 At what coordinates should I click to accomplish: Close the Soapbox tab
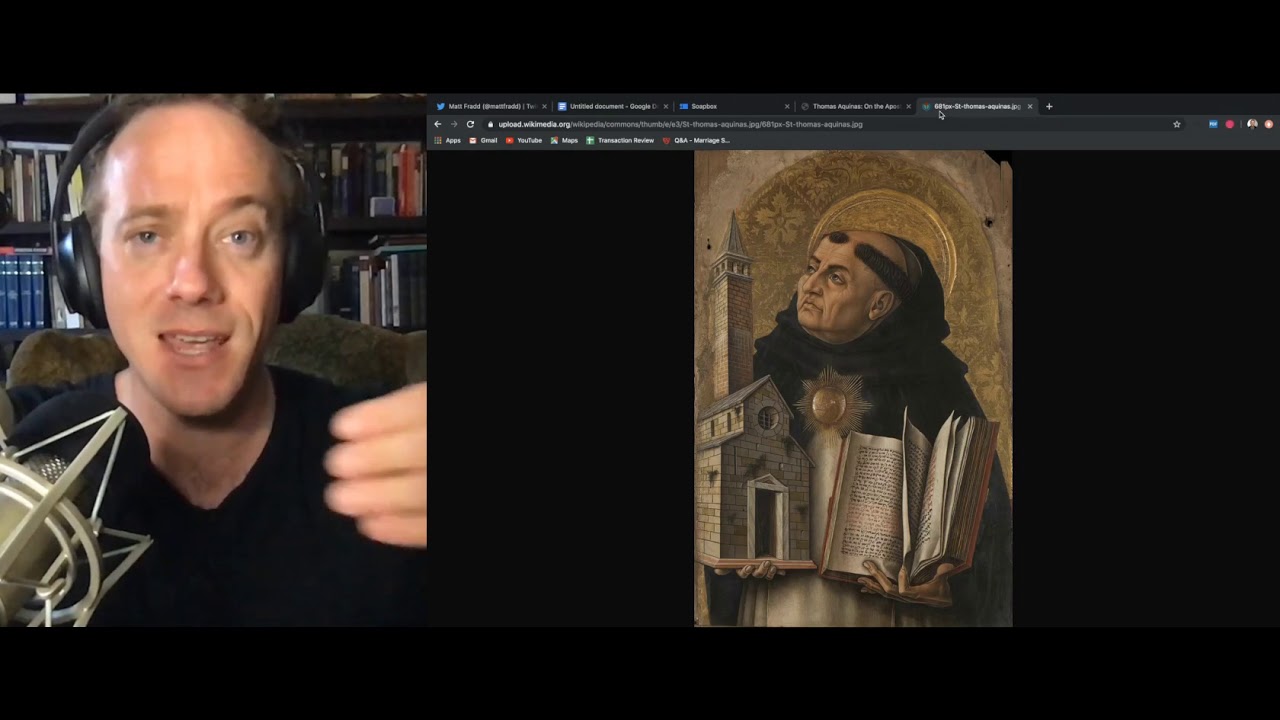click(787, 106)
